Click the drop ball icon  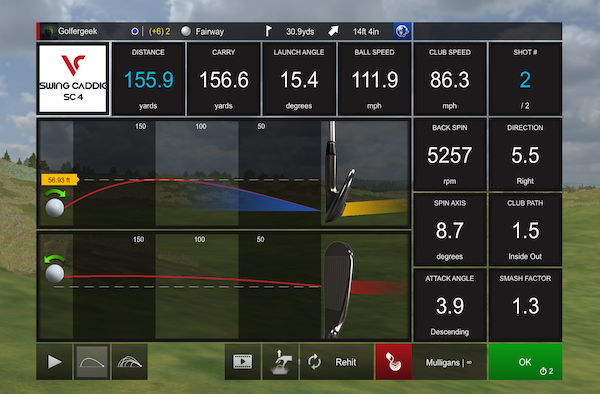pyautogui.click(x=280, y=361)
